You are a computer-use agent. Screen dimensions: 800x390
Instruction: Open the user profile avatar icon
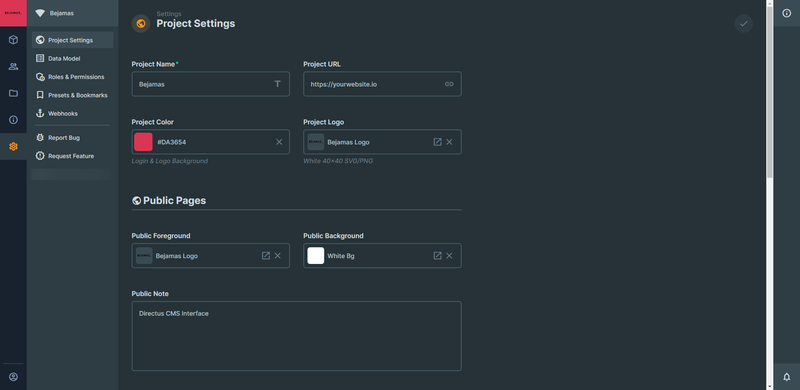click(x=13, y=377)
